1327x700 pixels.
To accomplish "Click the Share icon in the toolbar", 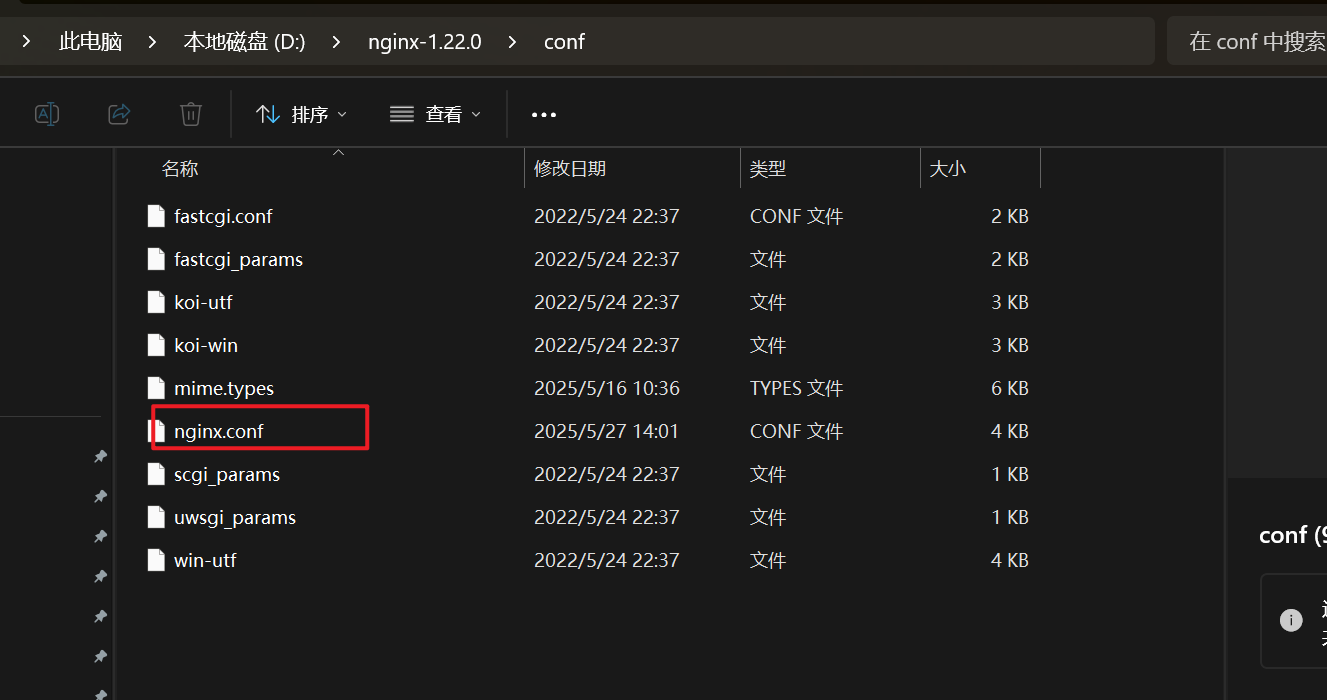I will 118,113.
